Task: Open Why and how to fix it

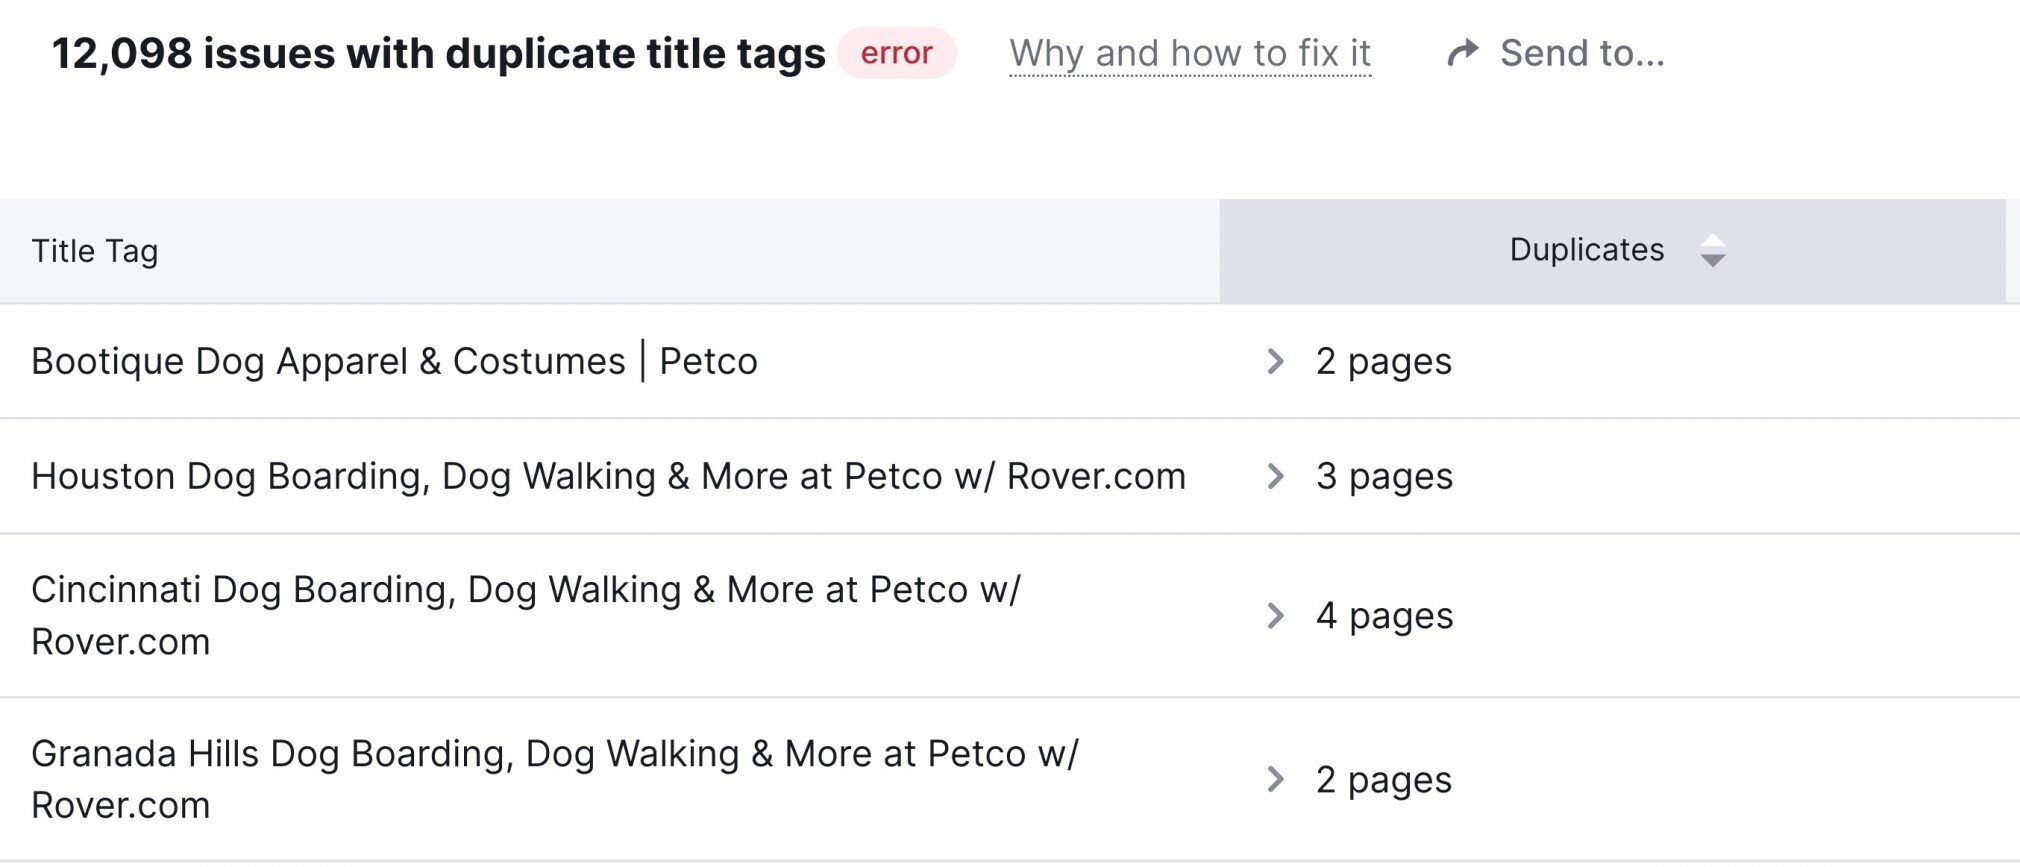Action: tap(1189, 53)
